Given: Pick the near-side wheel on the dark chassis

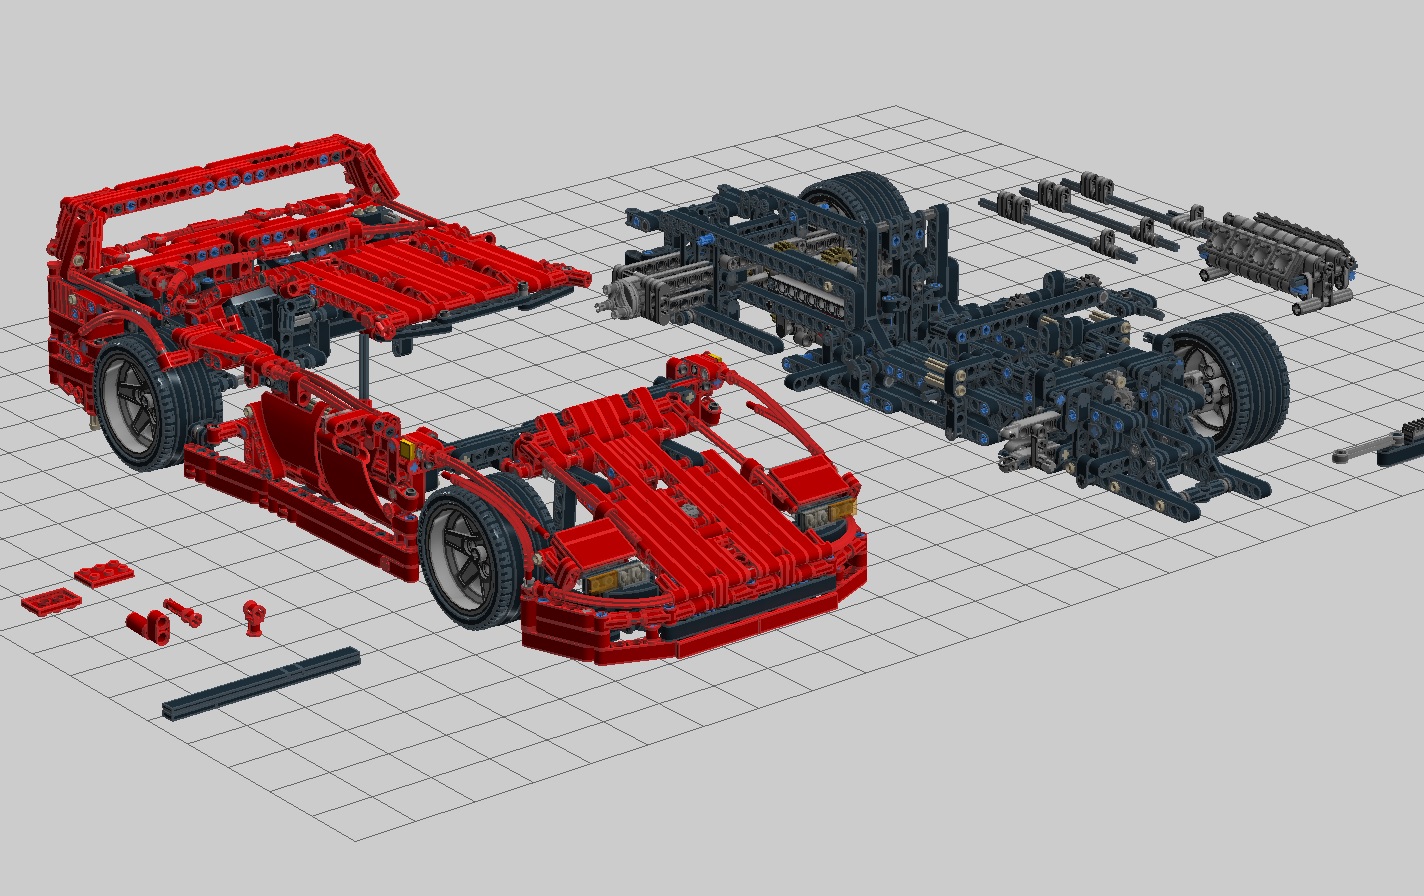Looking at the screenshot, I should click(x=1227, y=382).
